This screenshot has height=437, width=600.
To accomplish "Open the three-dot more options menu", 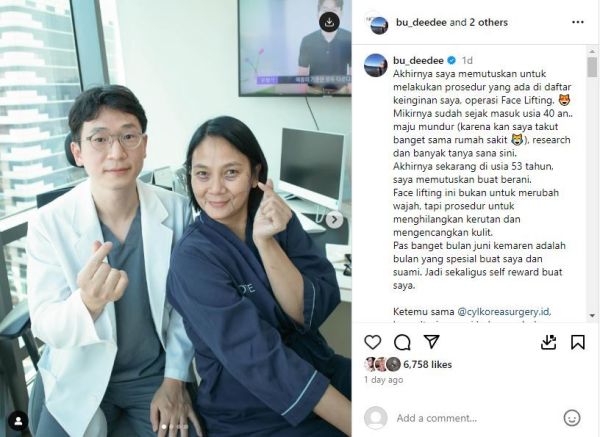I will click(578, 22).
